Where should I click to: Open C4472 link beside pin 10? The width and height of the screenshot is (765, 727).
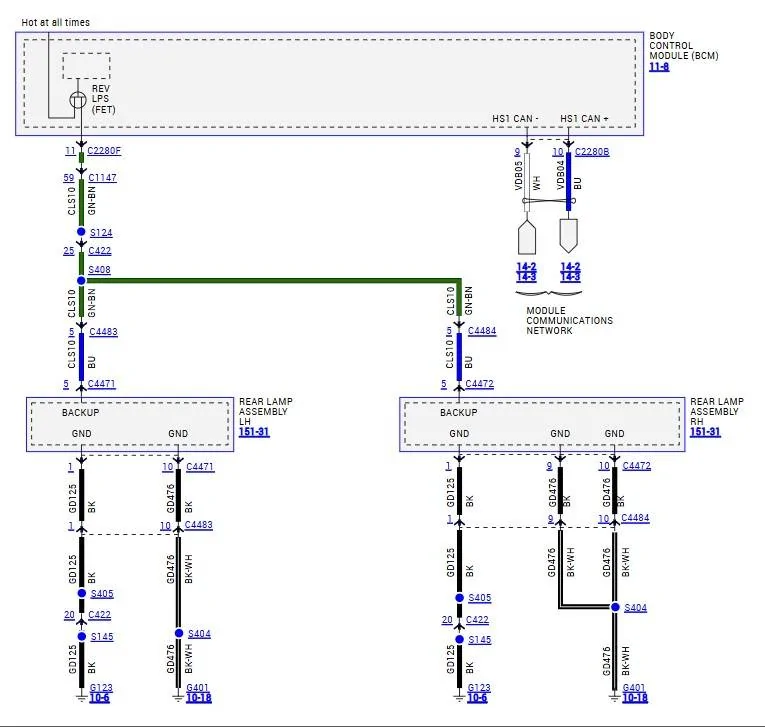tap(637, 466)
